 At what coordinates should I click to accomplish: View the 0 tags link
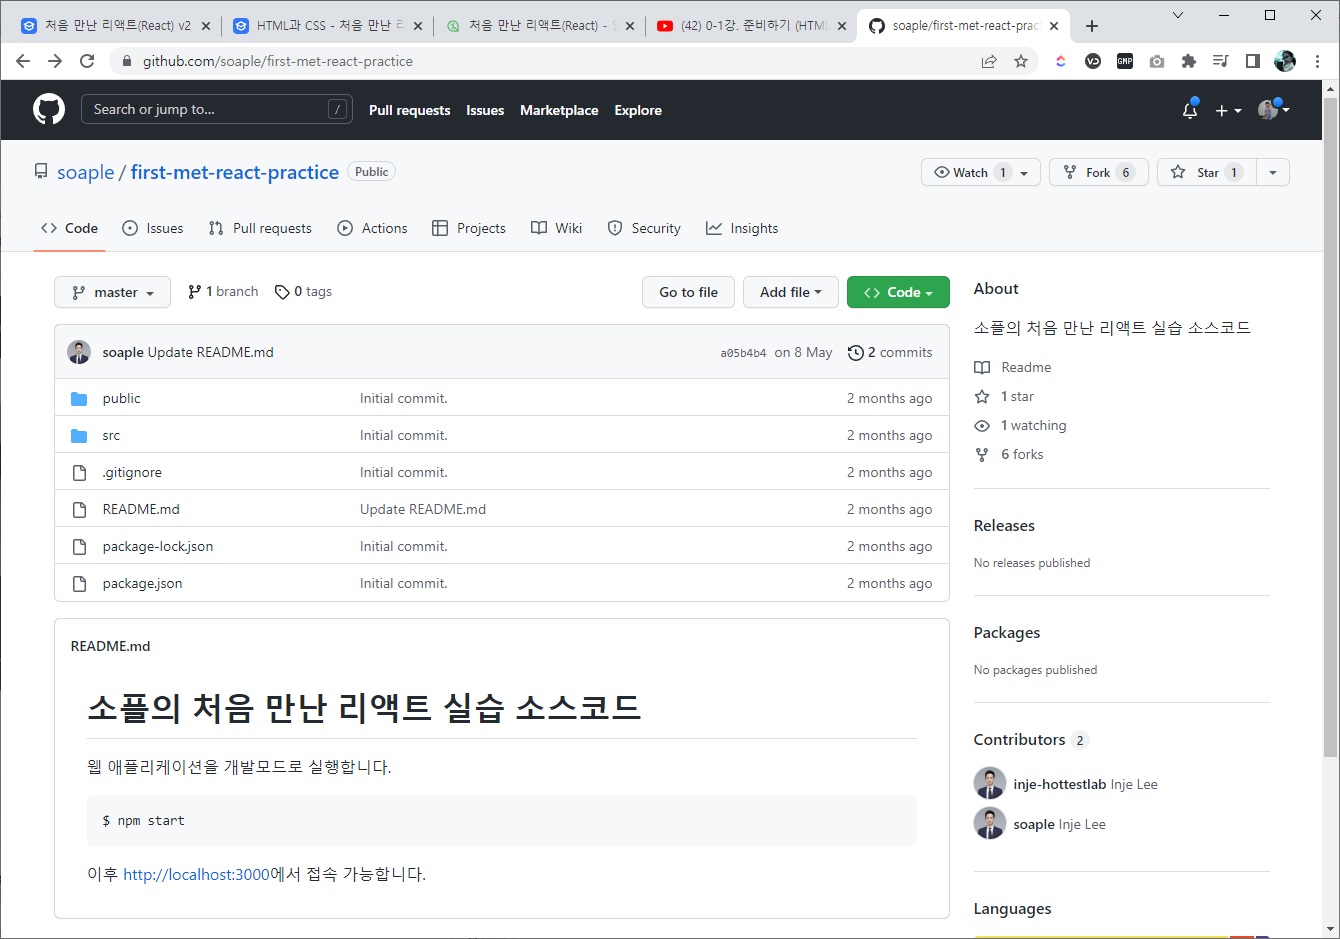pos(303,291)
